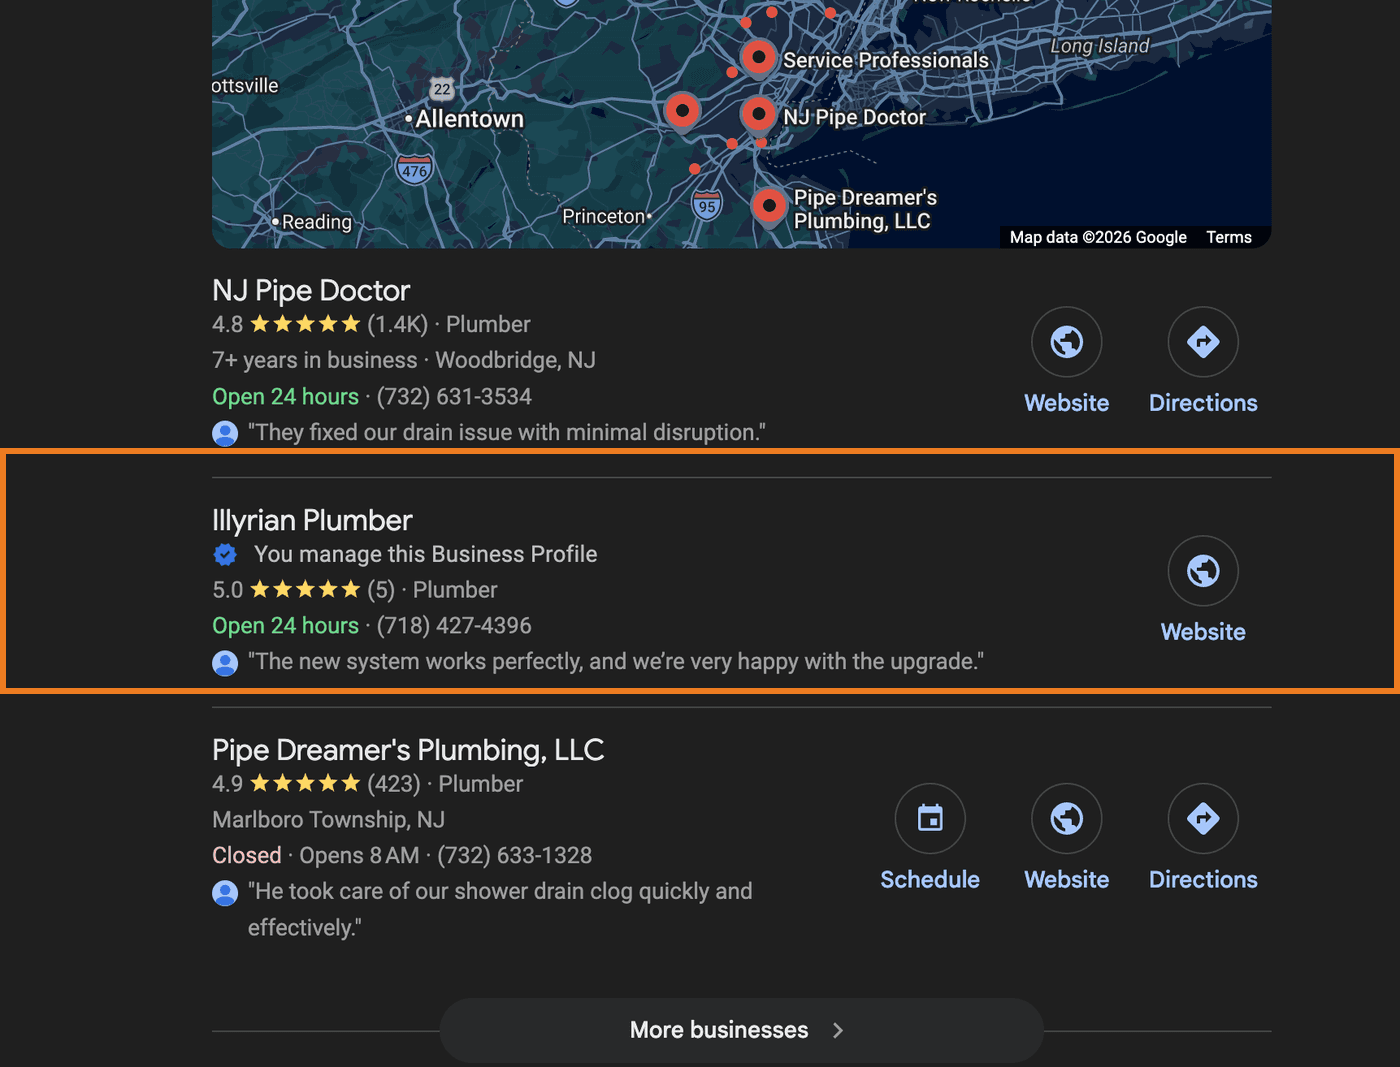The height and width of the screenshot is (1067, 1400).
Task: Click the Reading label on the map
Action: coord(317,222)
